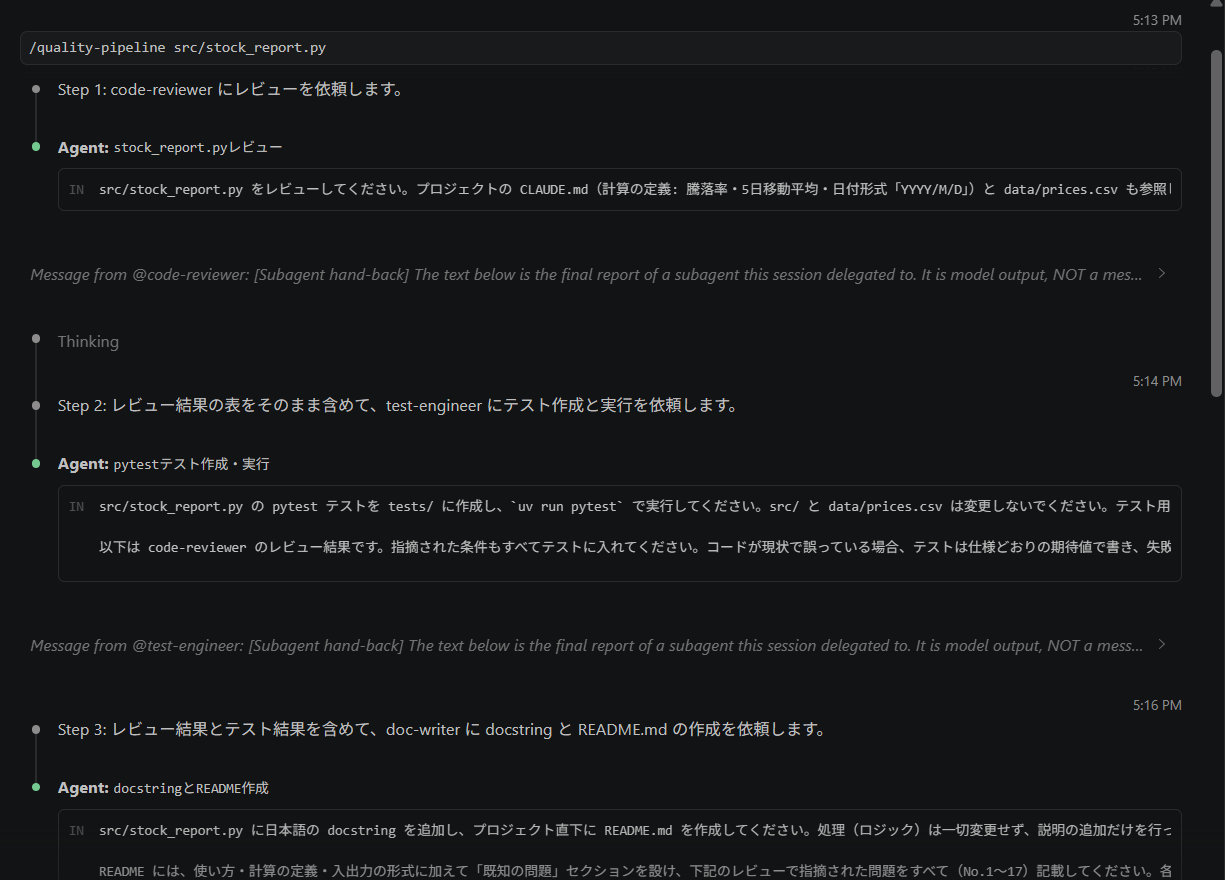Click the /quality-pipeline src/stock_report.py command box
The image size is (1225, 880).
[x=600, y=48]
